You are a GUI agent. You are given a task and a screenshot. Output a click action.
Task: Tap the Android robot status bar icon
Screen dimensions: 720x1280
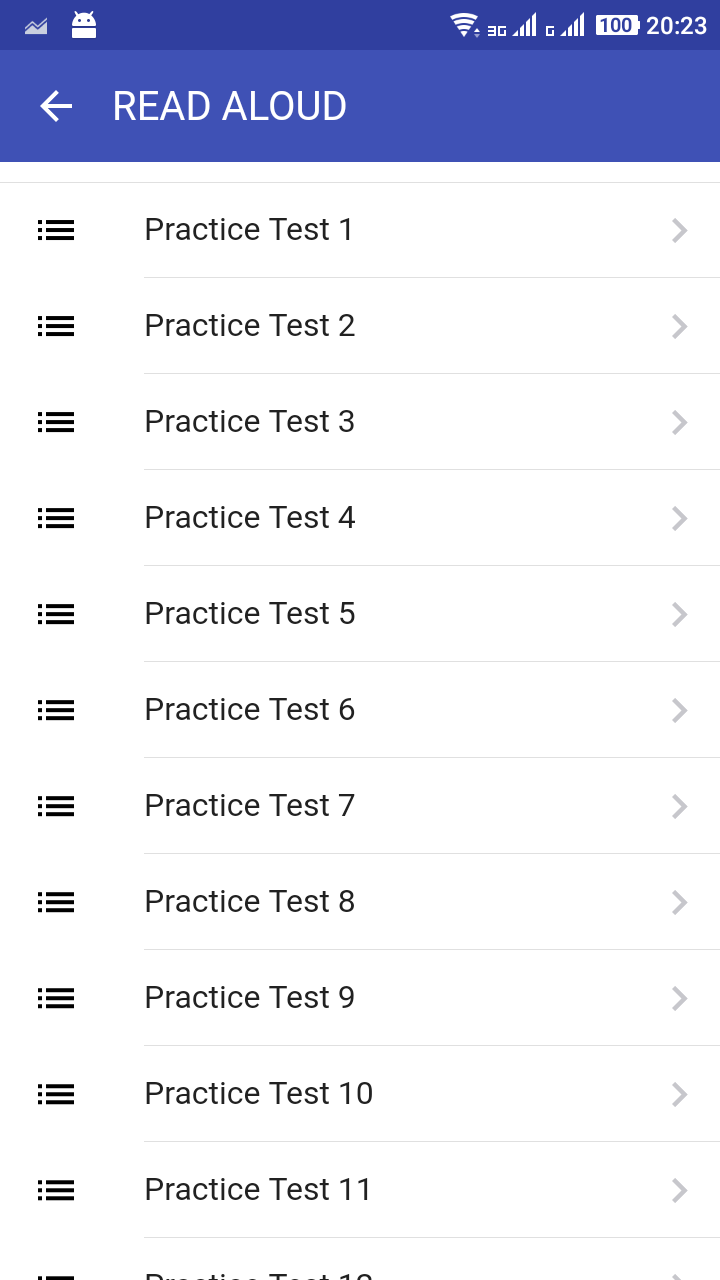[x=84, y=25]
